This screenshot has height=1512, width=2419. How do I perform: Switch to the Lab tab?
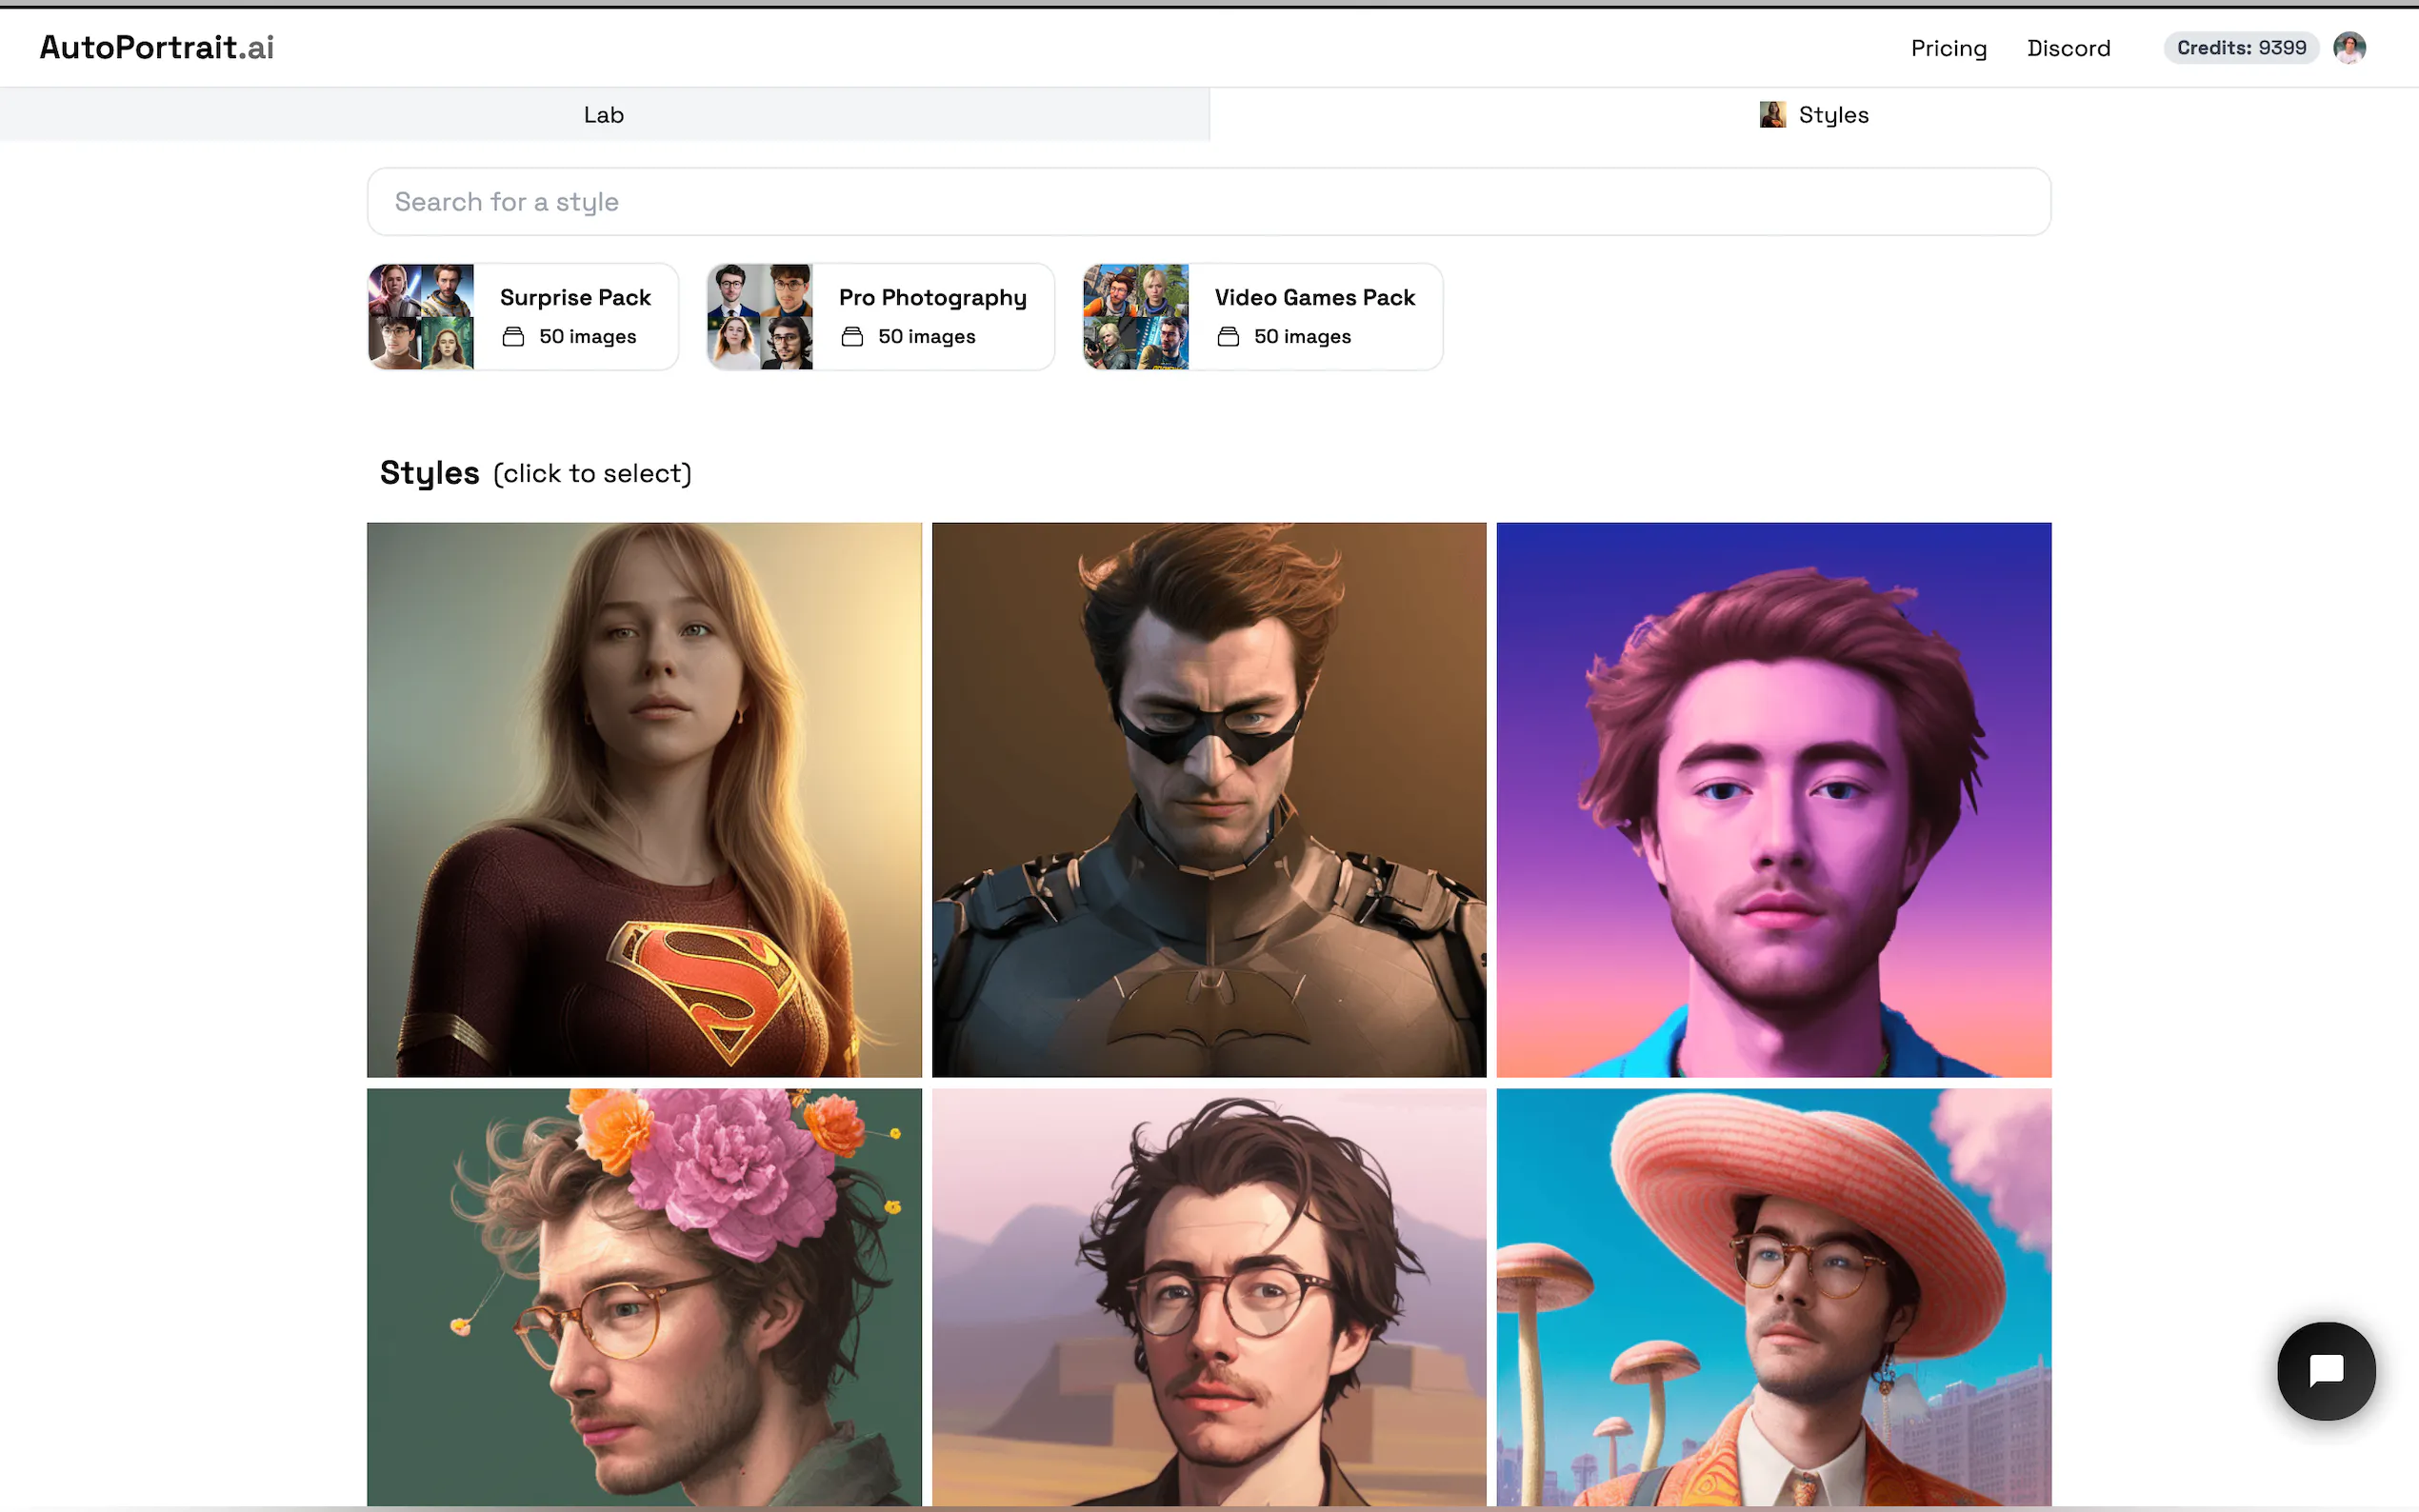[x=603, y=114]
